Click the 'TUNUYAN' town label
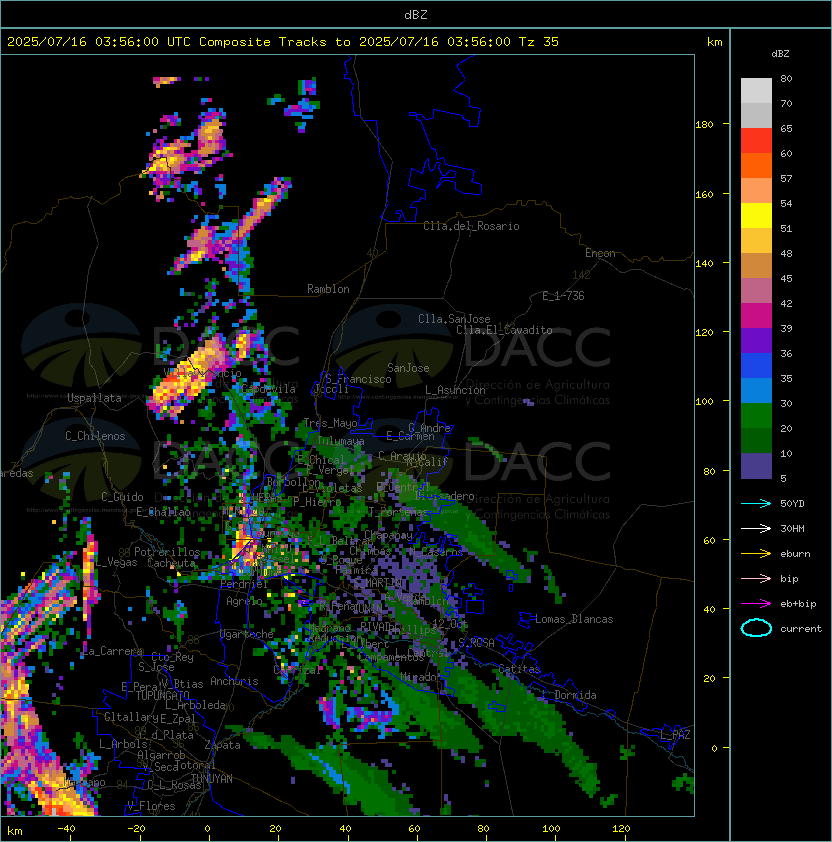Screen dimensions: 832x842 pos(212,779)
